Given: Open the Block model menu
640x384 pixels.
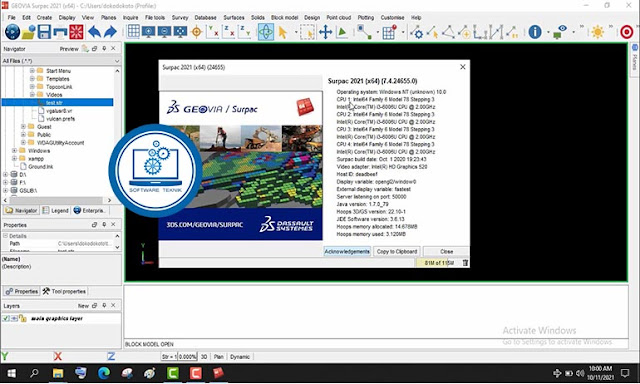Looking at the screenshot, I should pyautogui.click(x=284, y=18).
